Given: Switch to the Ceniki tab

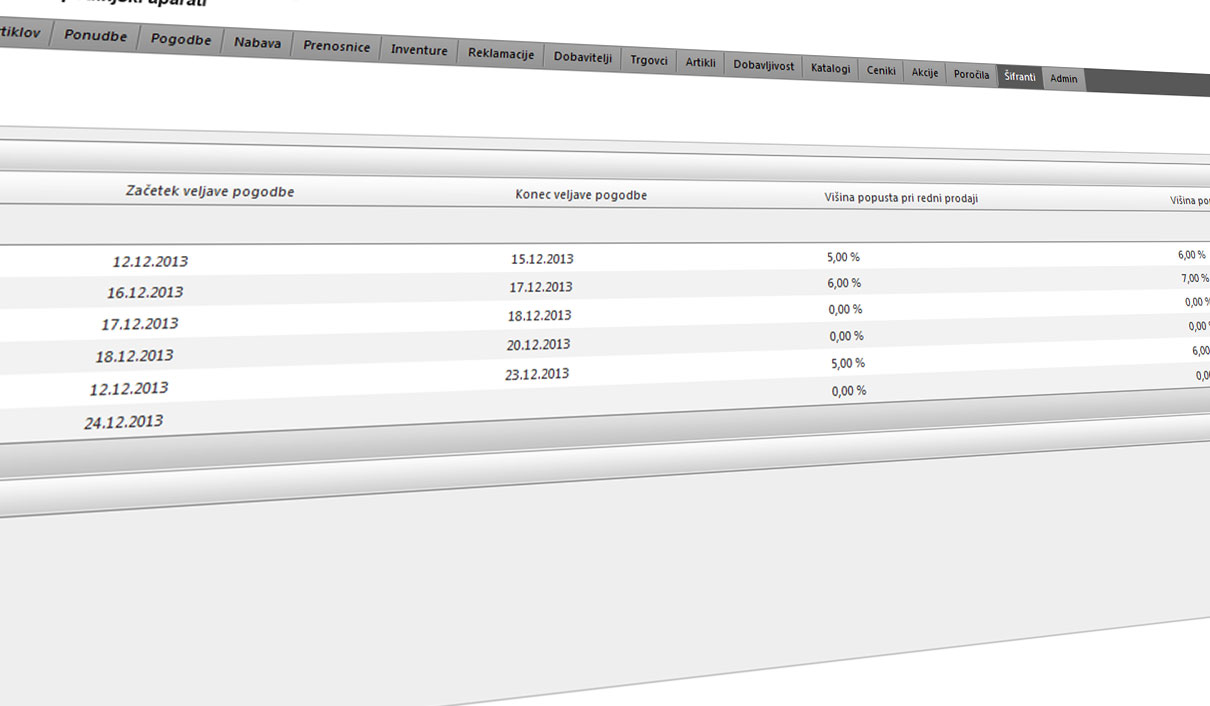Looking at the screenshot, I should pyautogui.click(x=881, y=71).
